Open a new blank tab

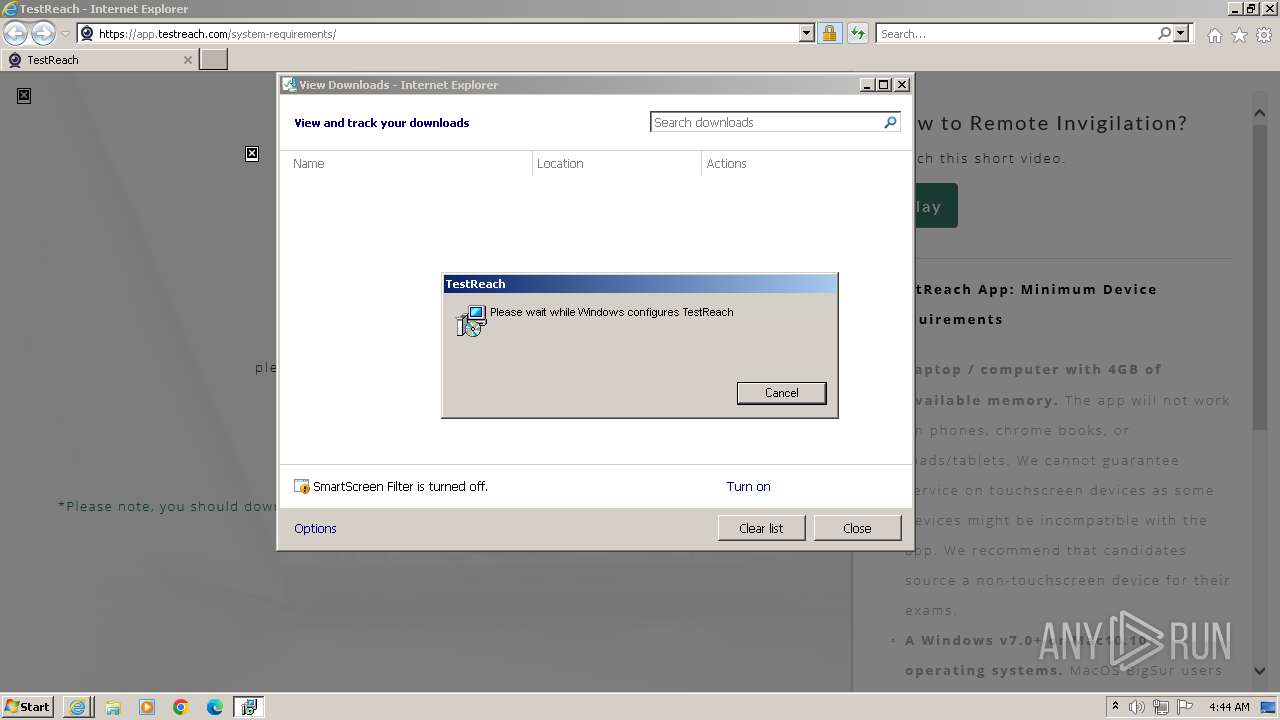214,59
